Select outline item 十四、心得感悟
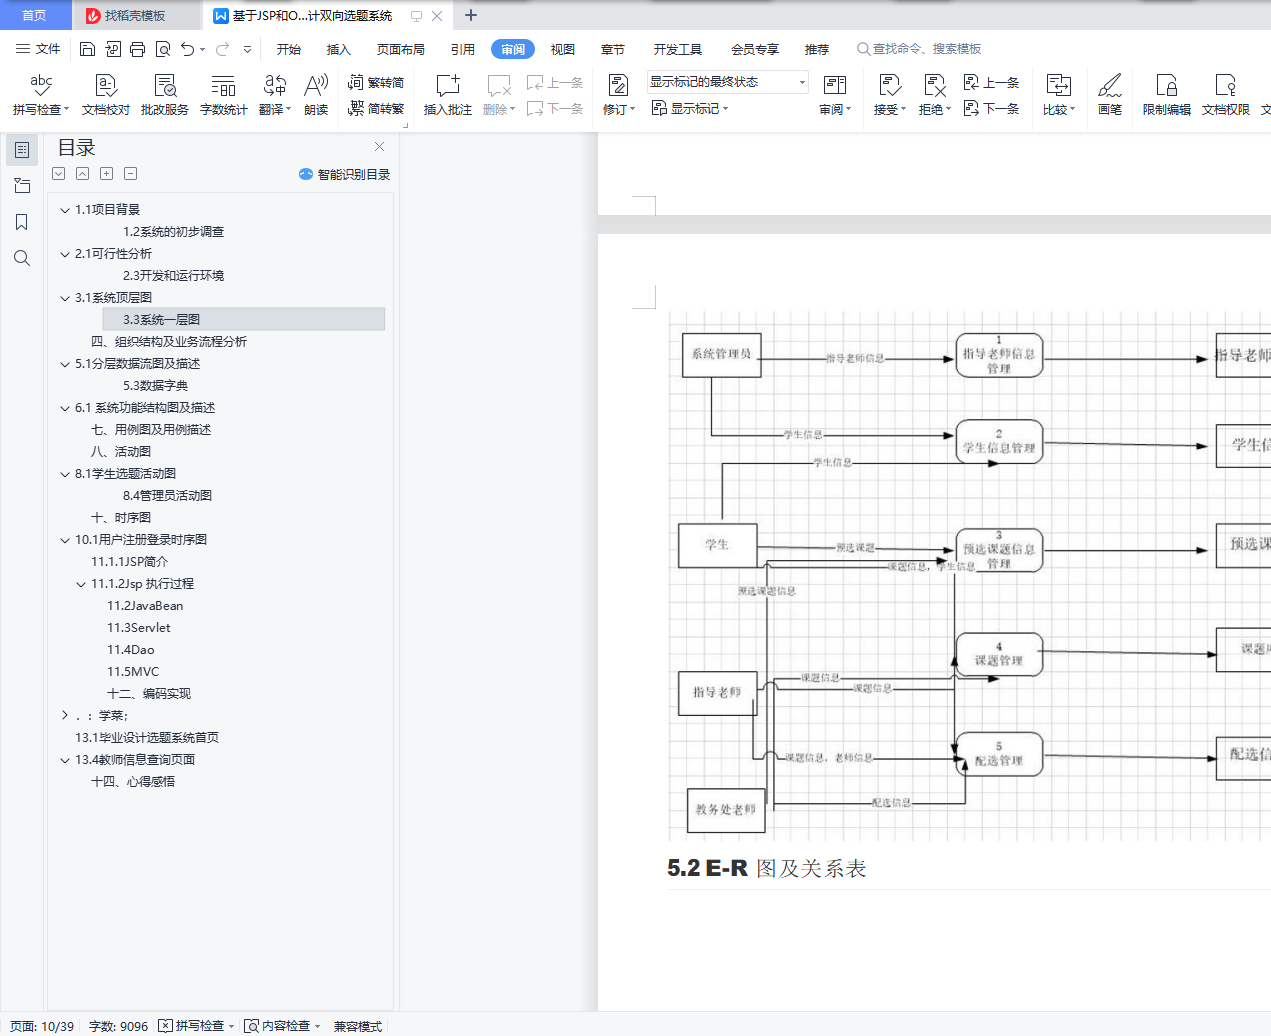The height and width of the screenshot is (1036, 1271). click(x=133, y=782)
